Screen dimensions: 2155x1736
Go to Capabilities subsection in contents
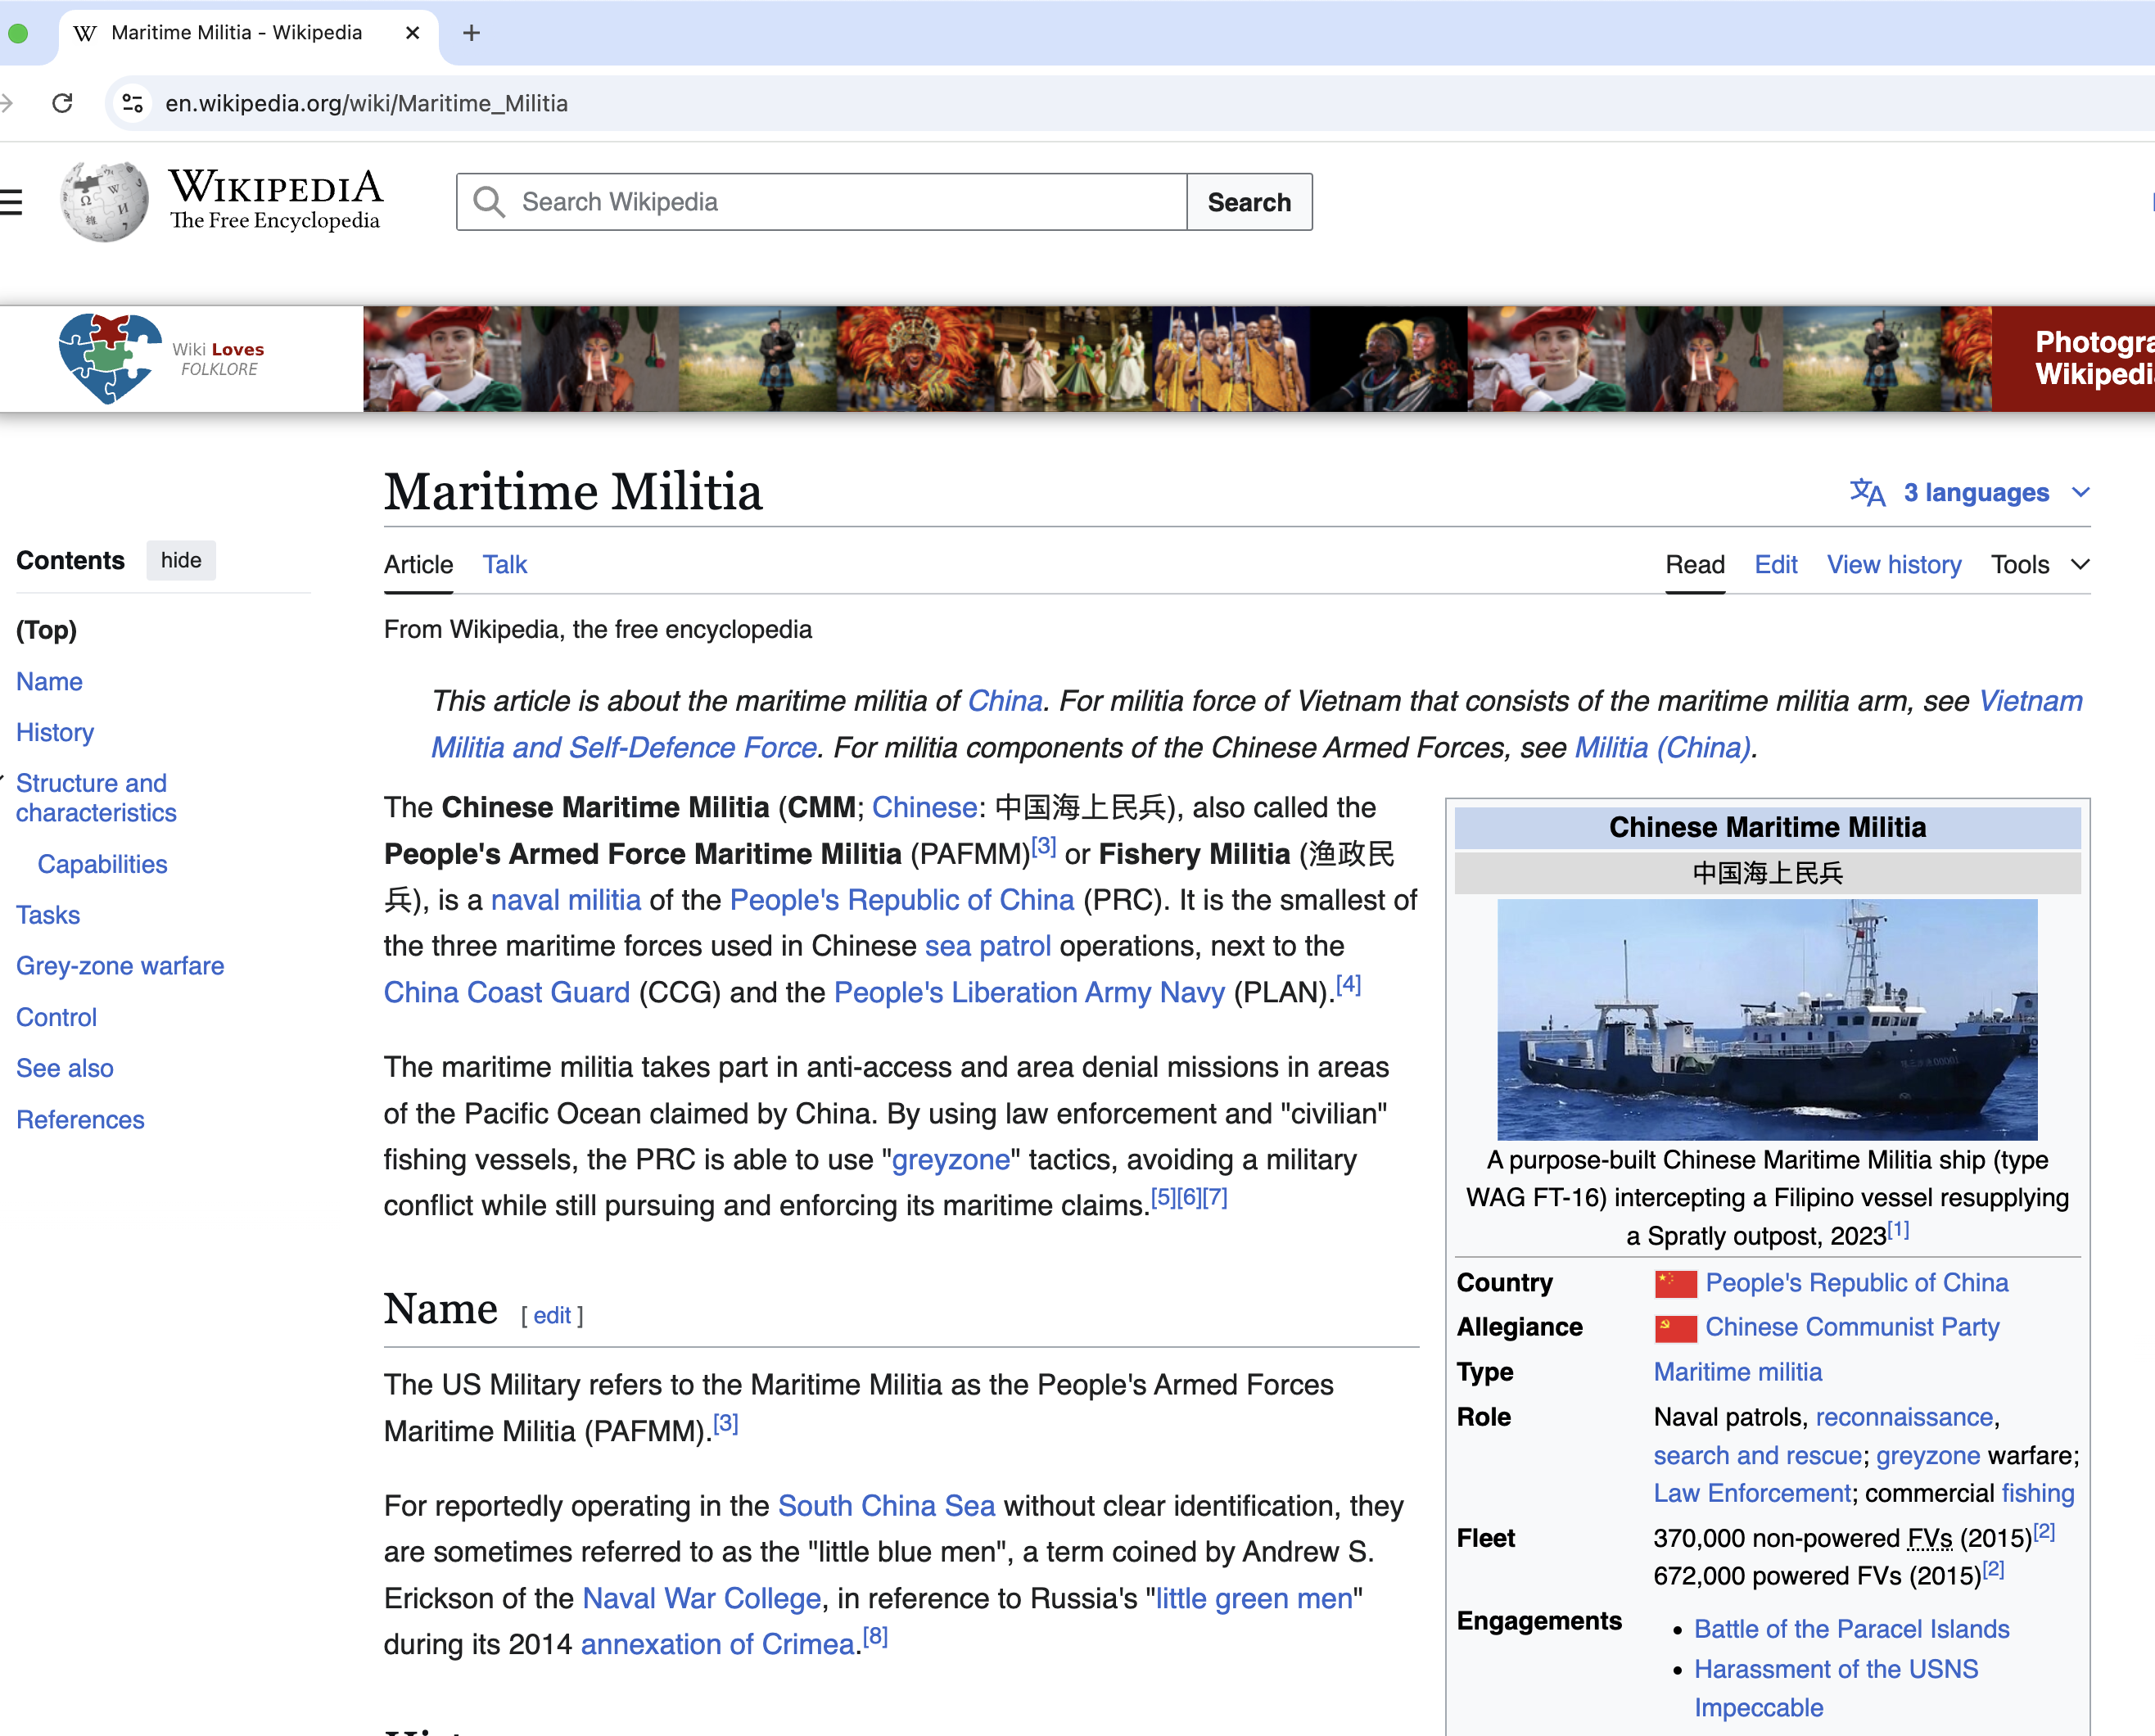102,864
